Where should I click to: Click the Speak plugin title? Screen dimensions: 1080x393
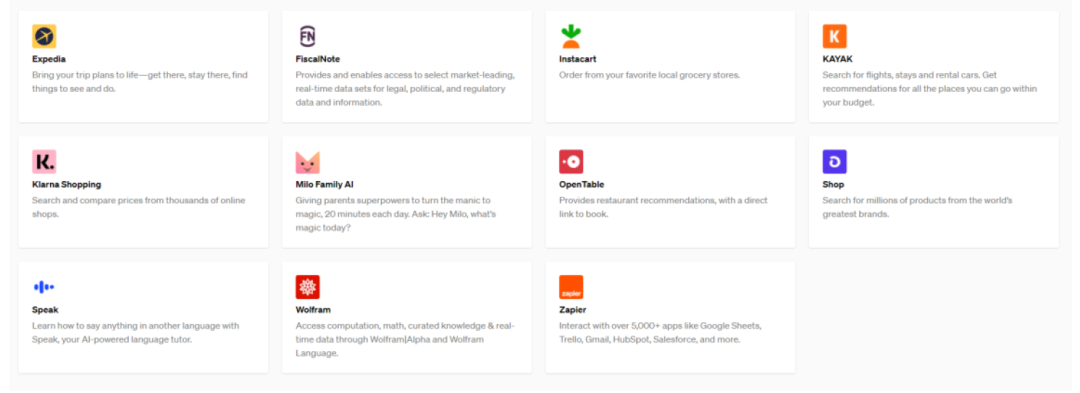(x=45, y=310)
